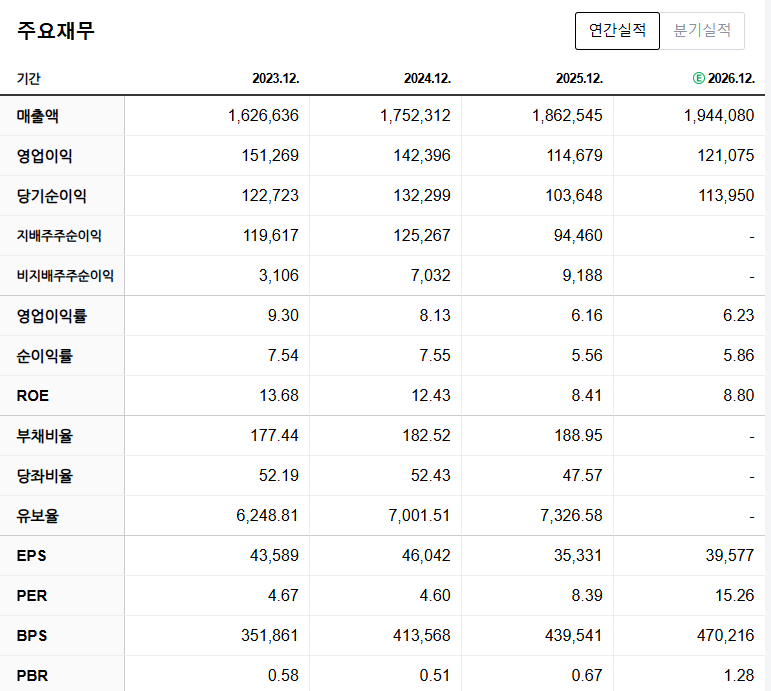Click the 유보율 row label
Screen dimensions: 771x691
[38, 515]
